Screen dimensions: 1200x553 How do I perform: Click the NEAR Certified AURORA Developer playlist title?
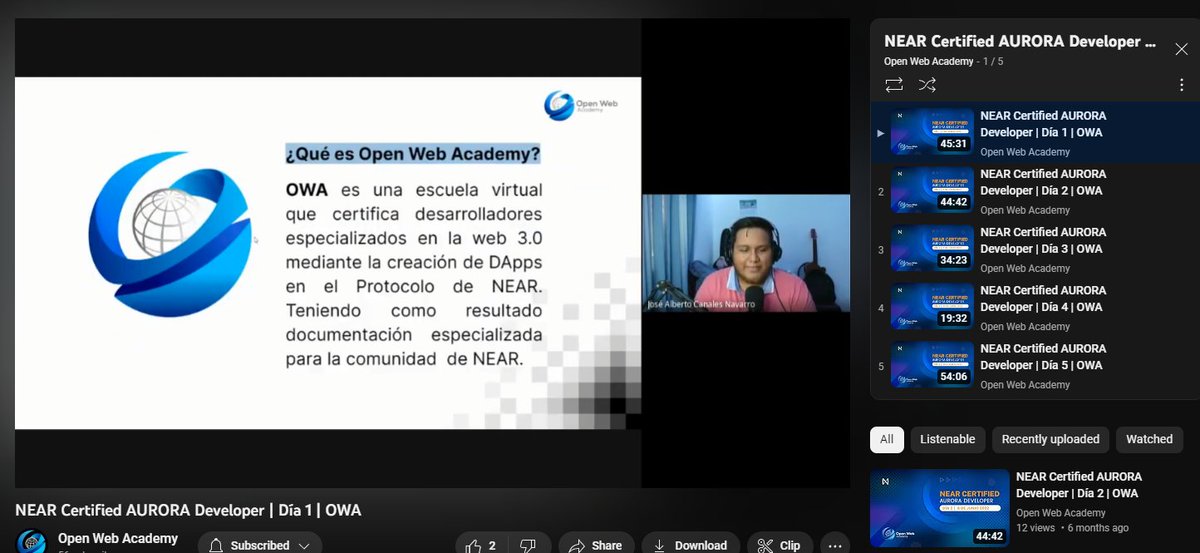(1020, 41)
